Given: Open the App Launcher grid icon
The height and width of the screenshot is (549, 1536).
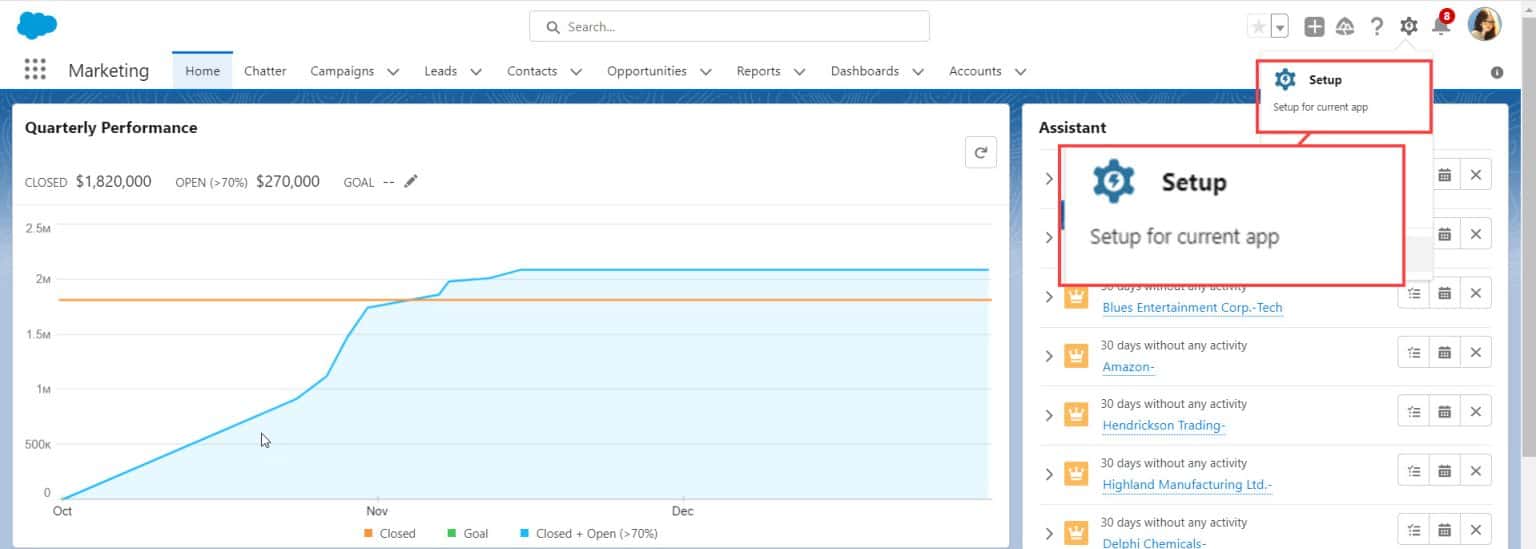Looking at the screenshot, I should tap(35, 70).
